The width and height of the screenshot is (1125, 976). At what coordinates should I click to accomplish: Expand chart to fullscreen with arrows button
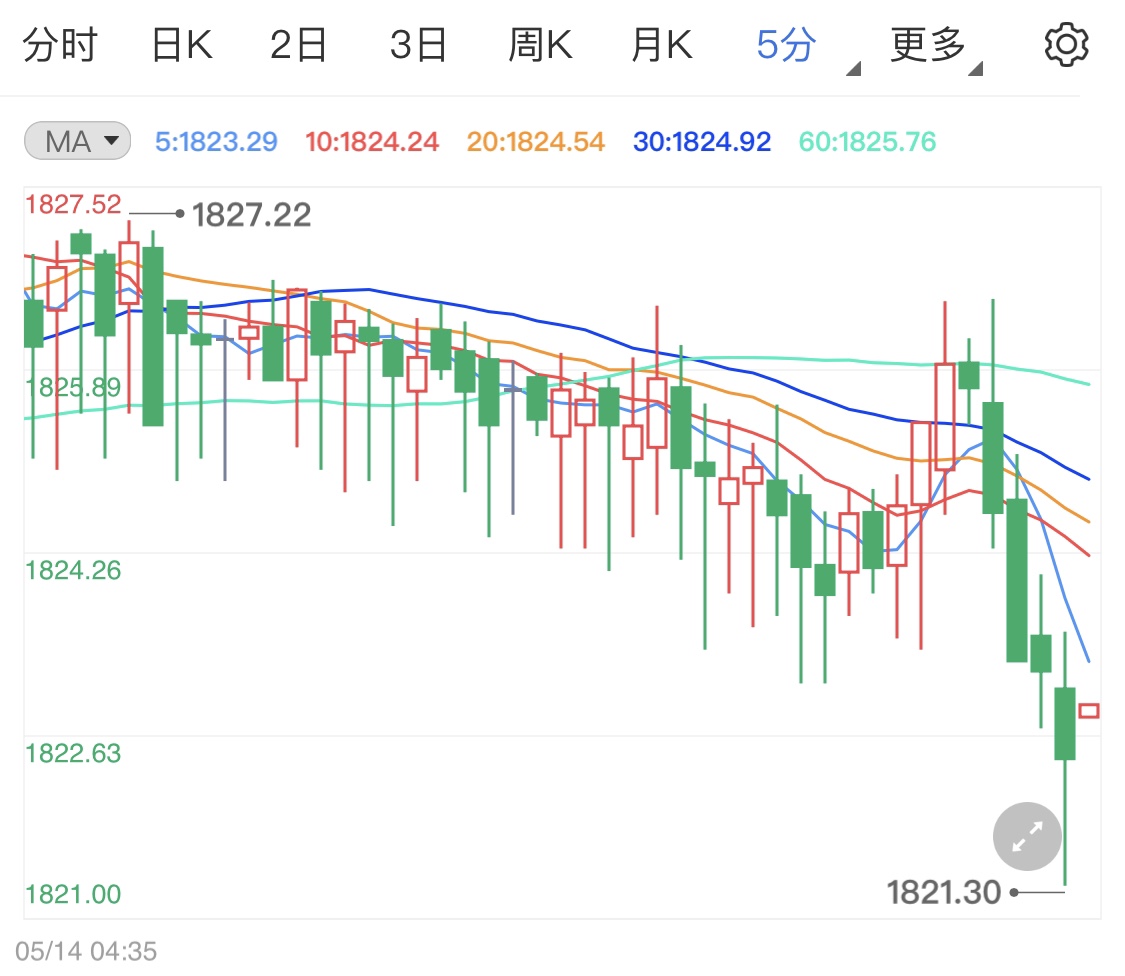click(1027, 836)
